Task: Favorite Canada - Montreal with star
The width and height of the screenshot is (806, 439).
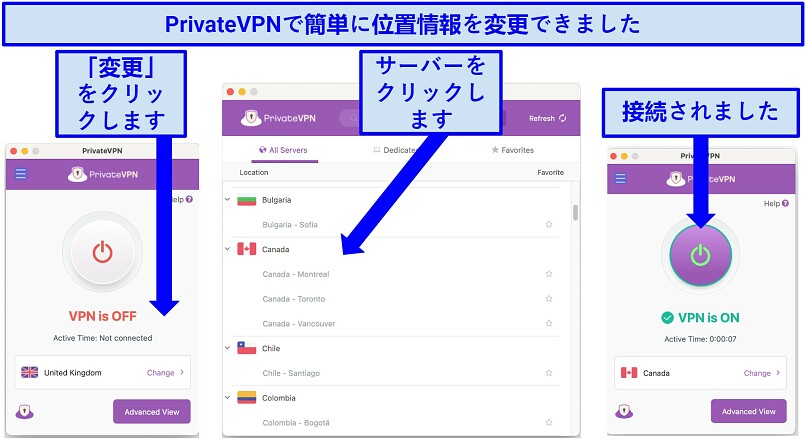Action: [x=548, y=273]
